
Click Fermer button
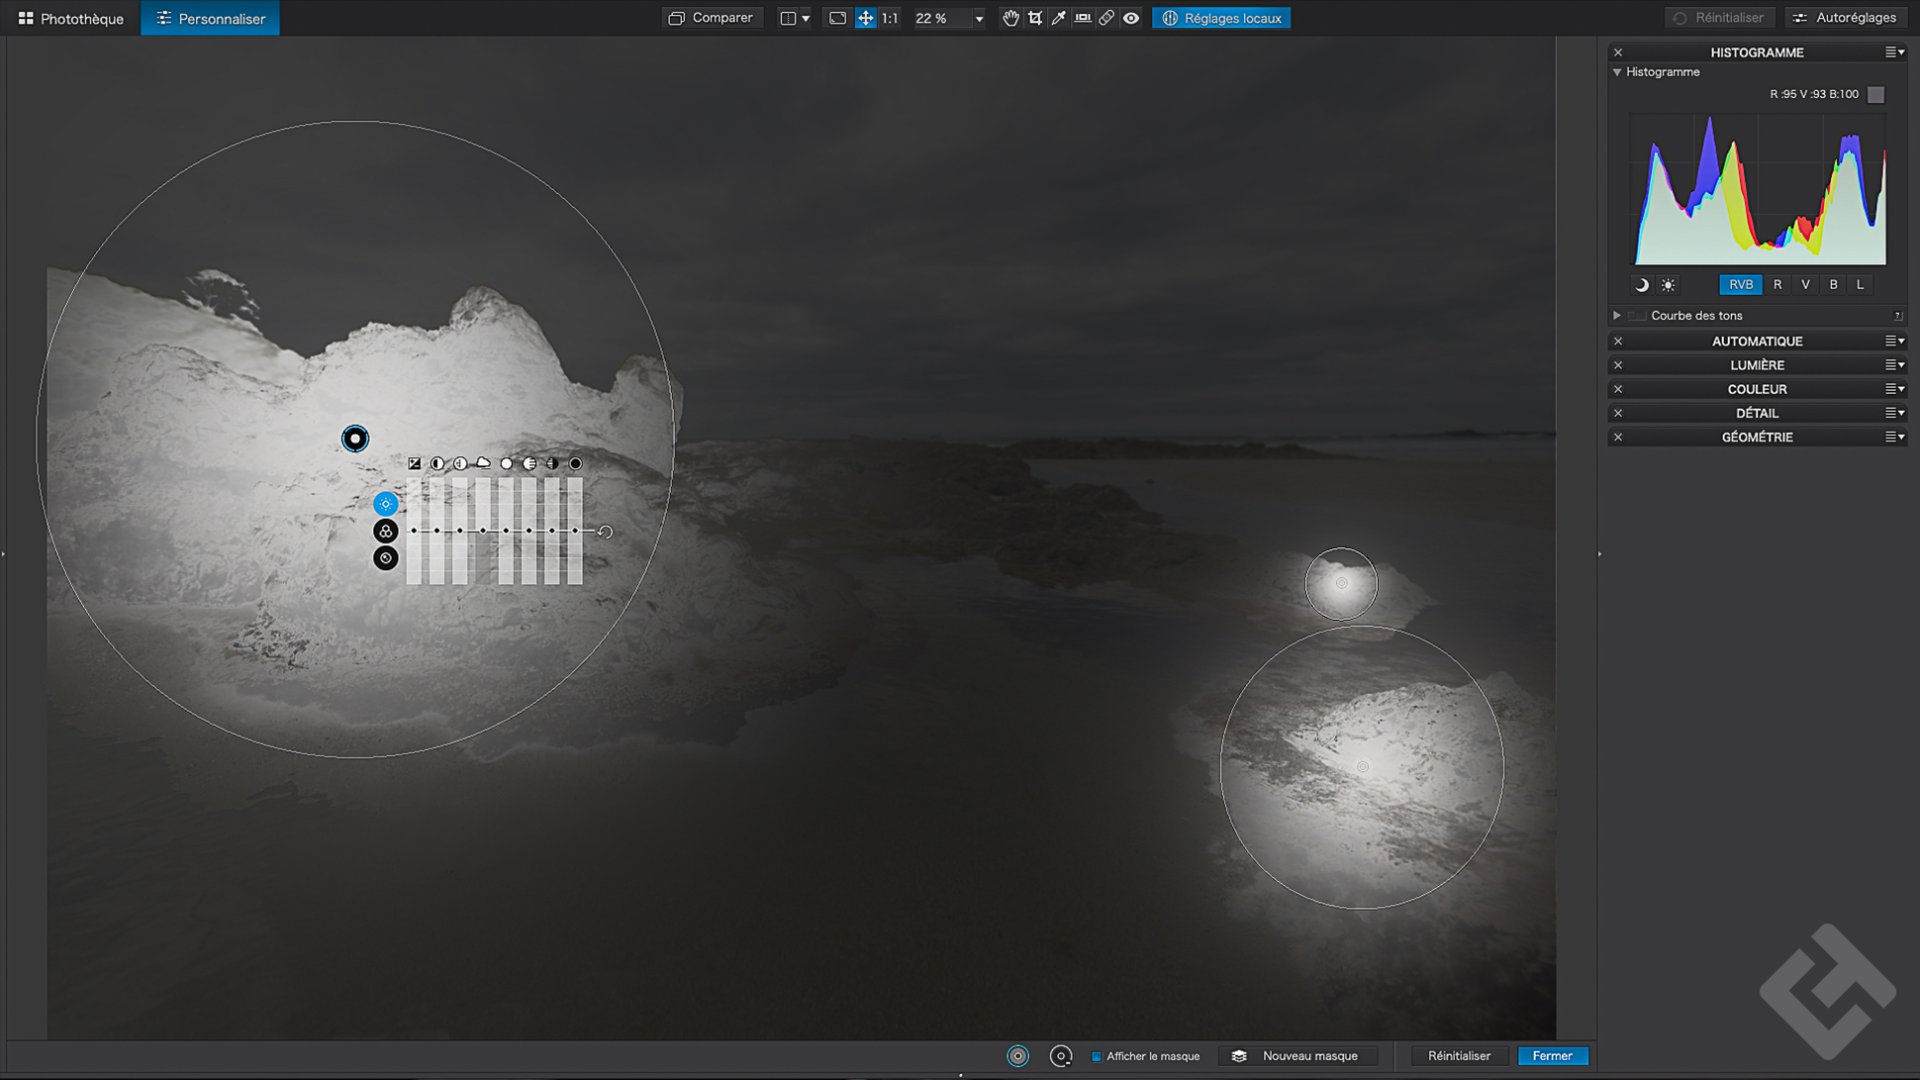[x=1552, y=1056]
